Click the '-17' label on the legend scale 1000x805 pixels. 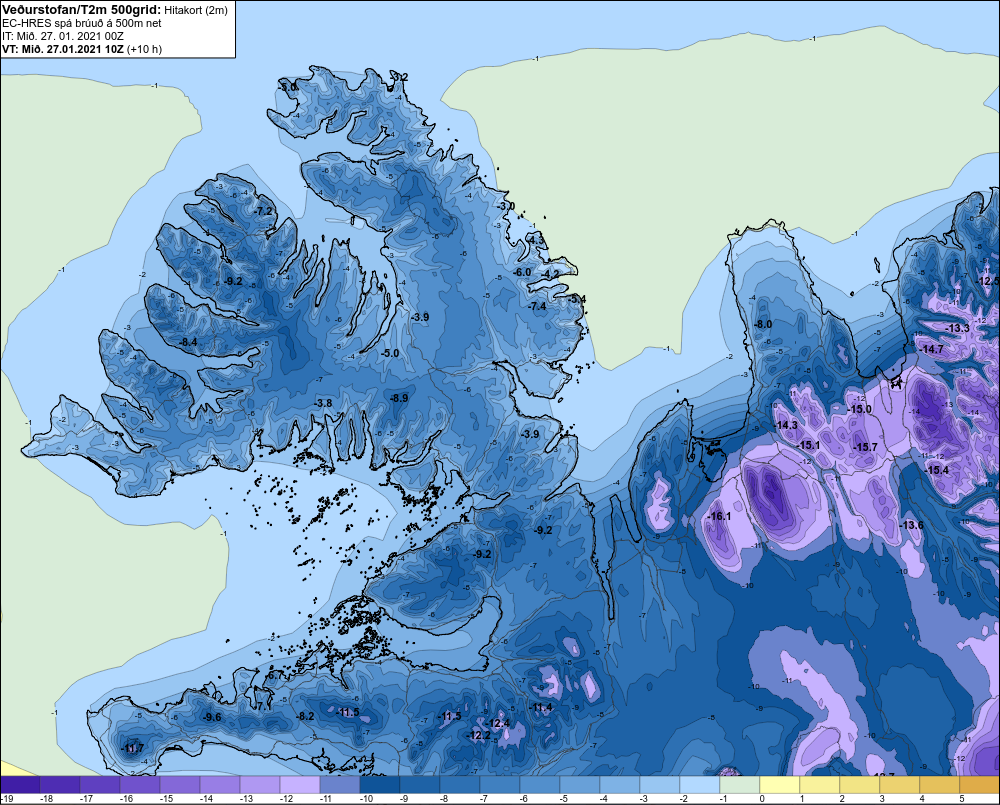[86, 799]
